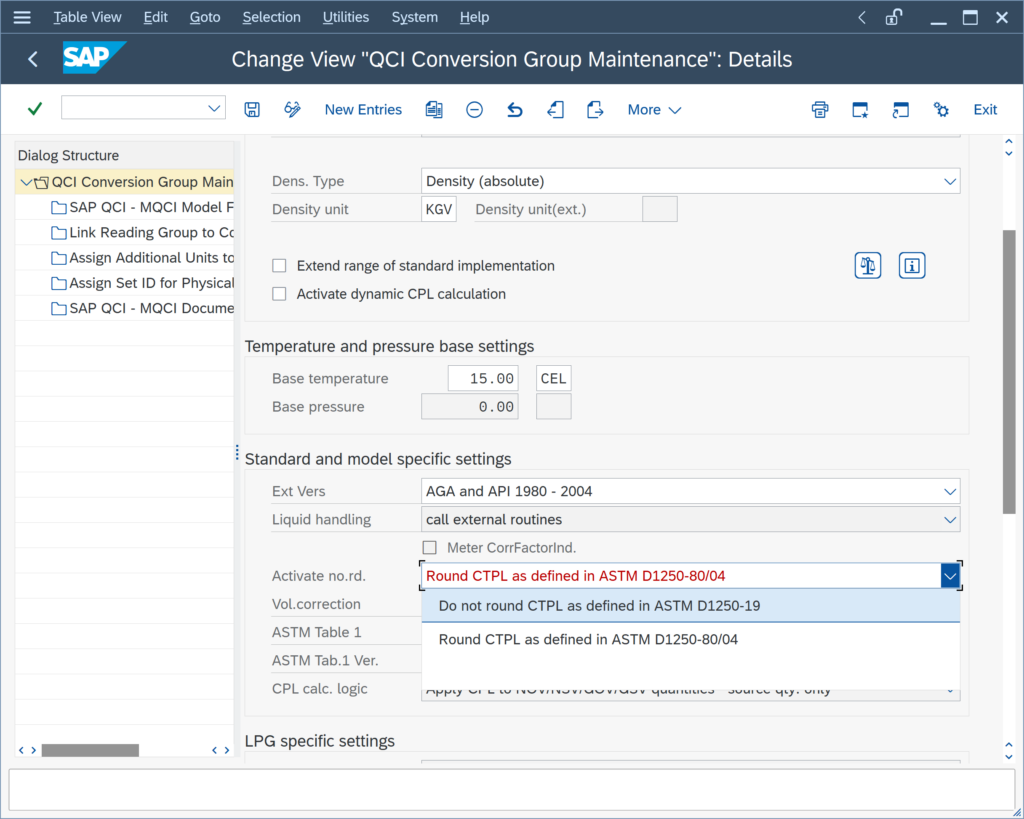Delete entry using the minus circle icon
Screen dimensions: 1024x819
point(475,109)
